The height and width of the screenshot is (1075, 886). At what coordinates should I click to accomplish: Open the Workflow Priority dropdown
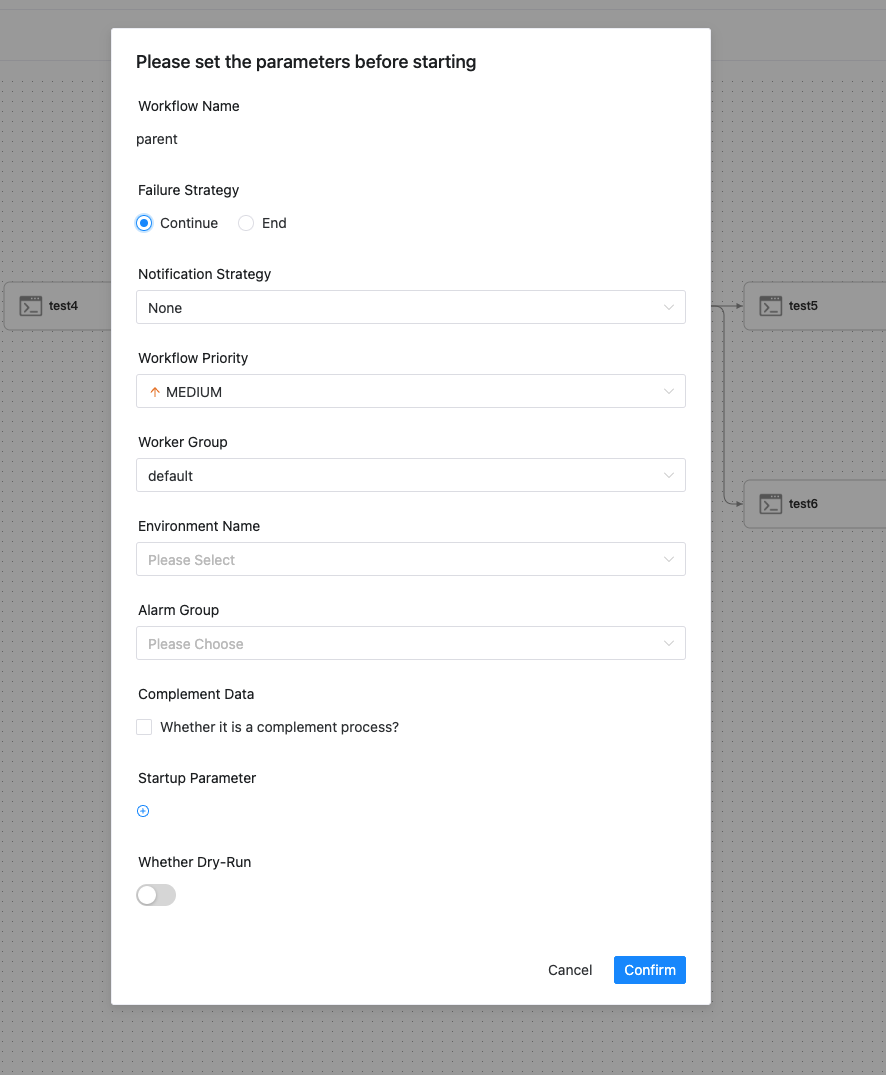[x=410, y=391]
